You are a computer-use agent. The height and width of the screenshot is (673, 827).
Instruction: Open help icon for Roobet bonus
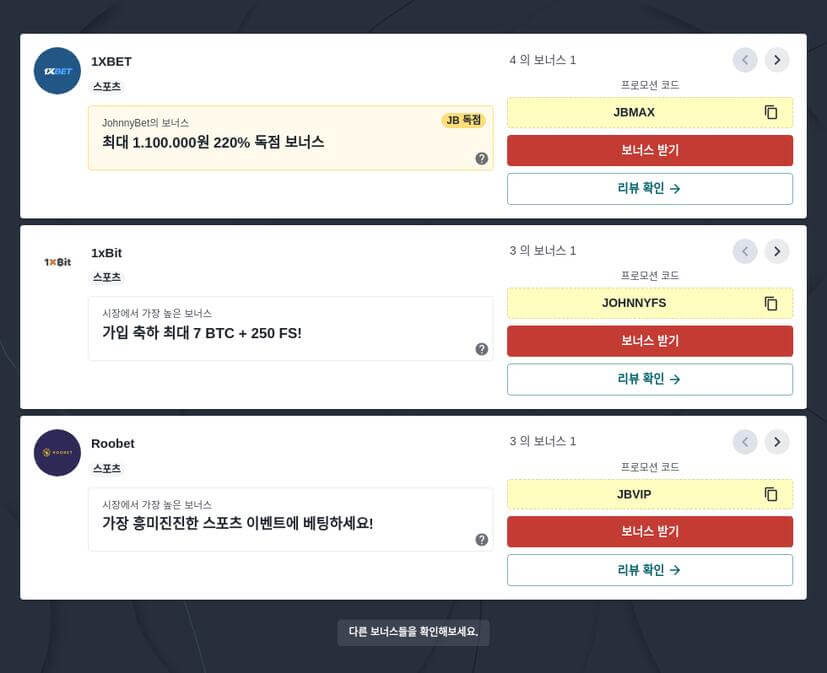pyautogui.click(x=482, y=540)
